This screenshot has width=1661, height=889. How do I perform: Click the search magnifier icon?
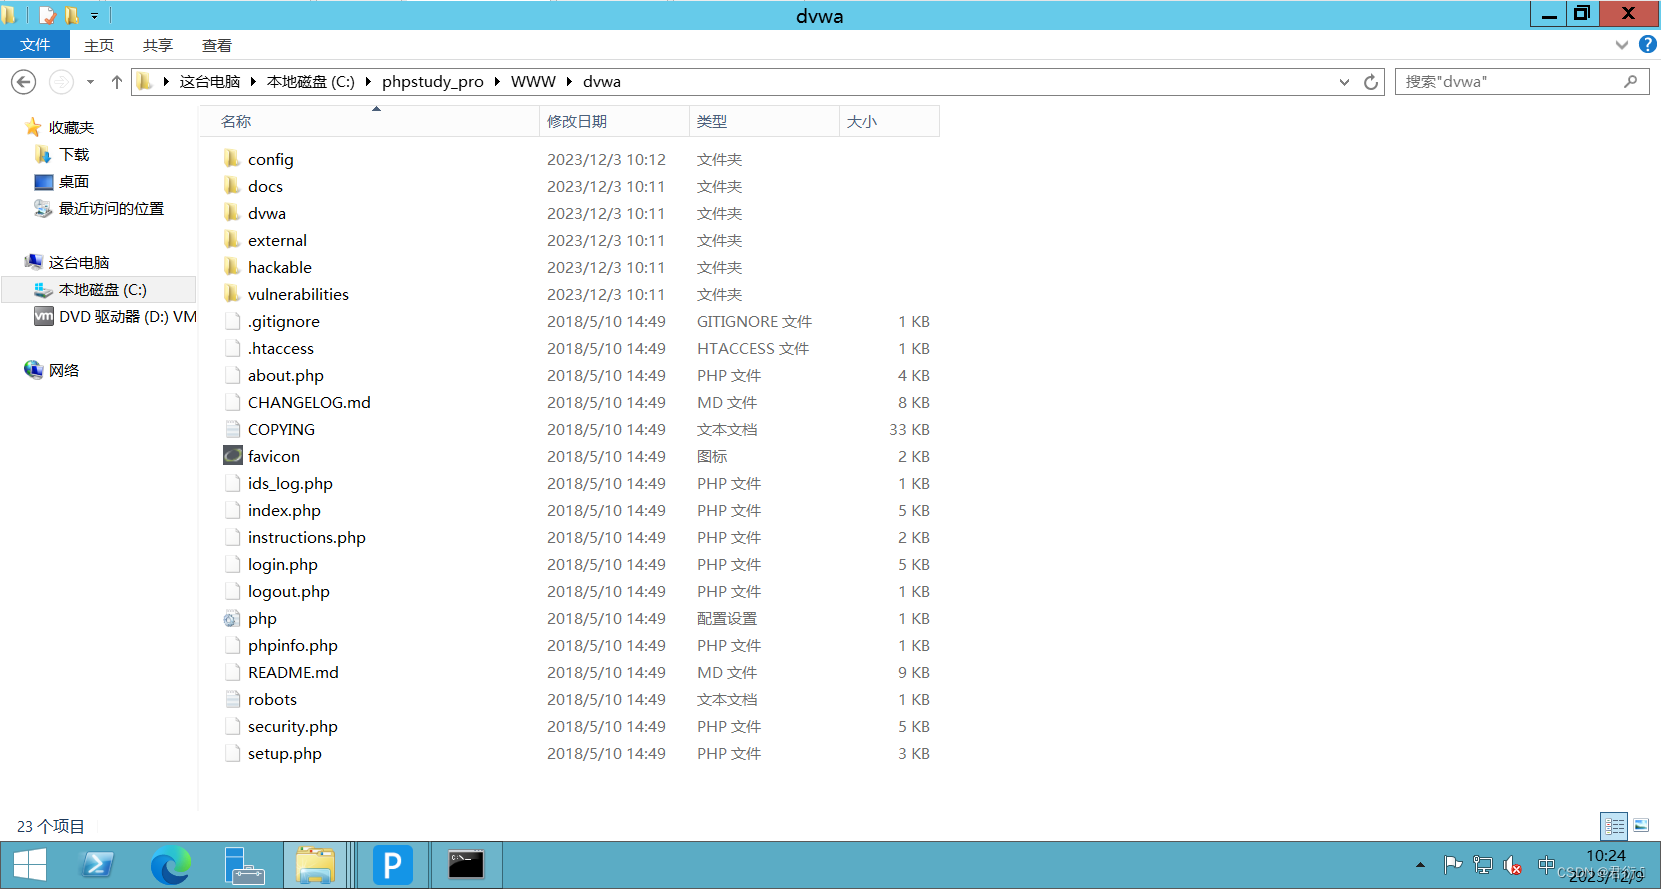click(1631, 82)
